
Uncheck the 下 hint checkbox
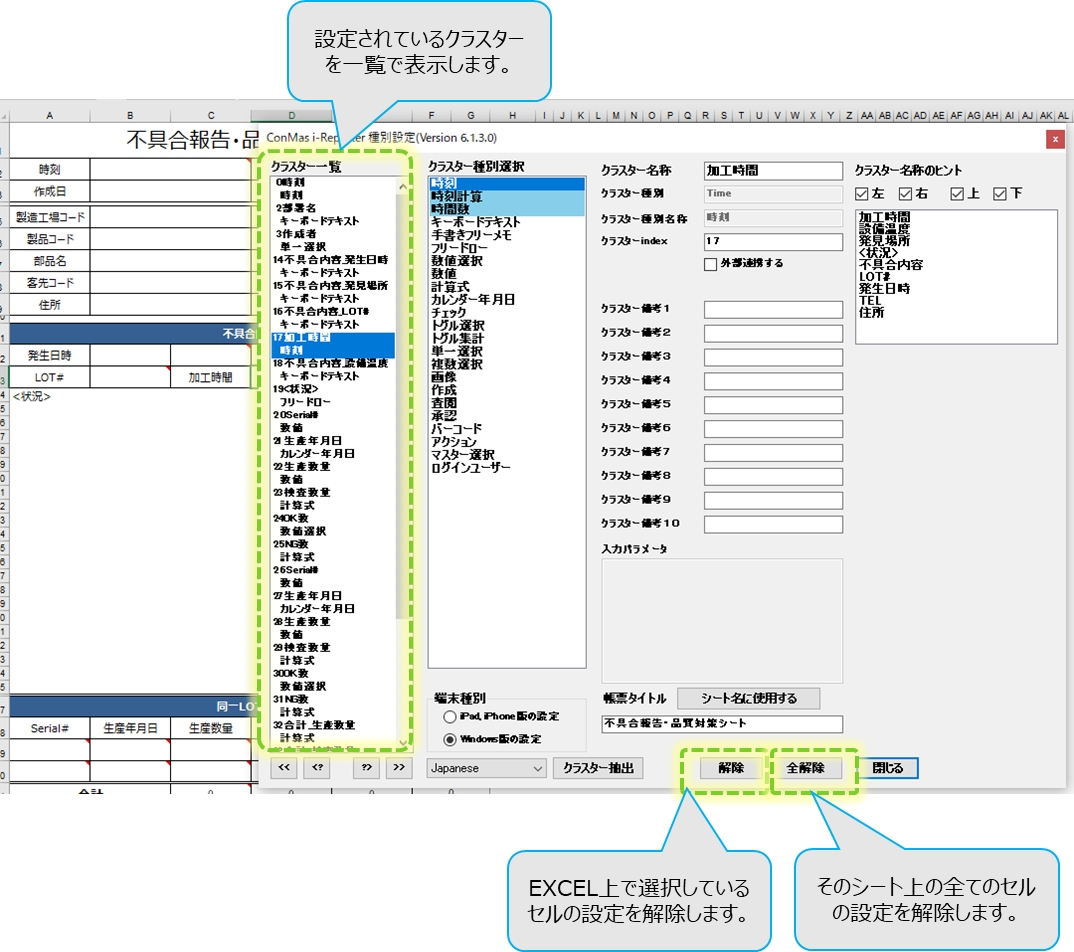click(x=999, y=194)
